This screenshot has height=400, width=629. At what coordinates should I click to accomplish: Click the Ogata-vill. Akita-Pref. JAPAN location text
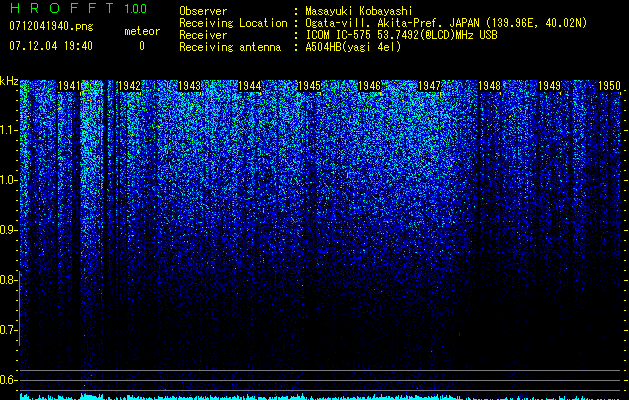pos(446,24)
